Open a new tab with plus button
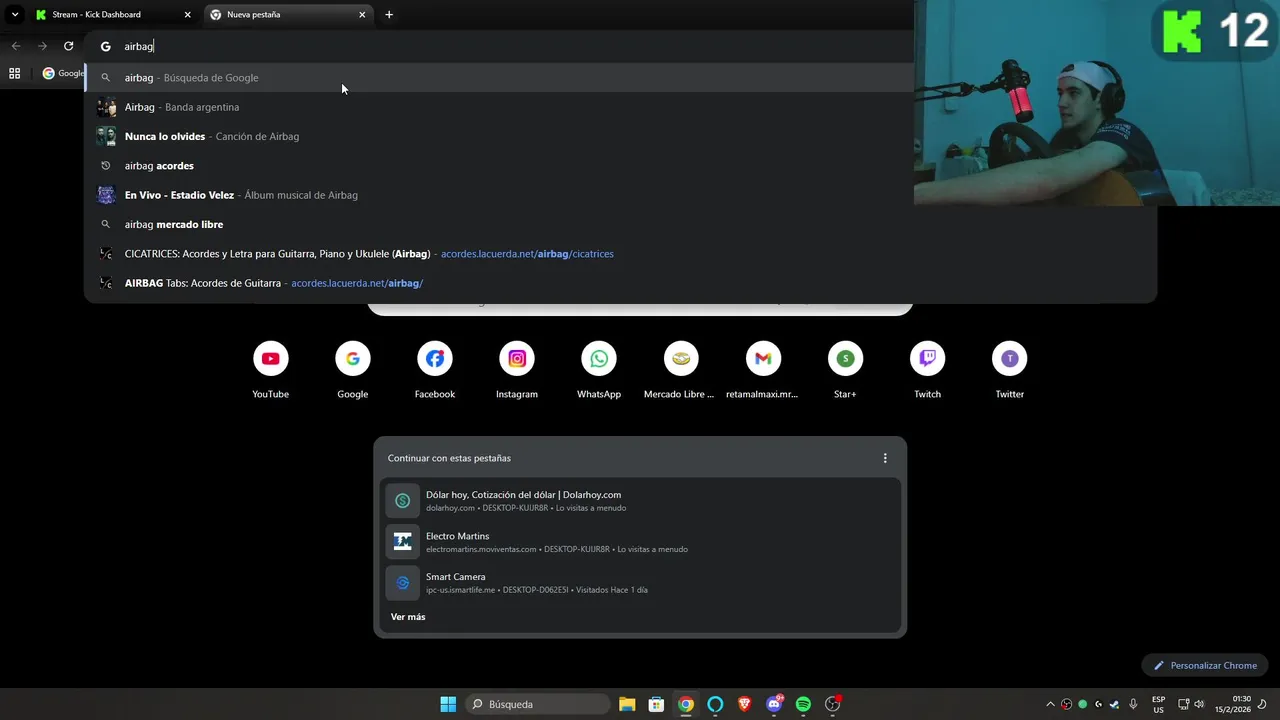This screenshot has width=1280, height=720. [x=389, y=15]
